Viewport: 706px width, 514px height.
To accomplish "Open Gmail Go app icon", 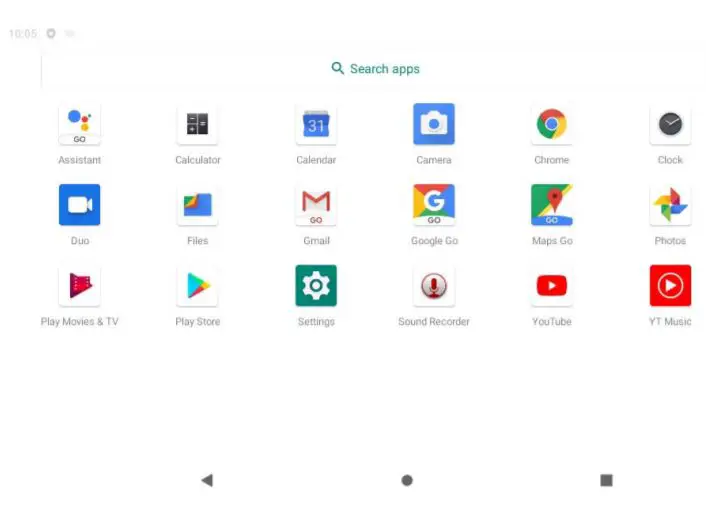I will point(316,205).
